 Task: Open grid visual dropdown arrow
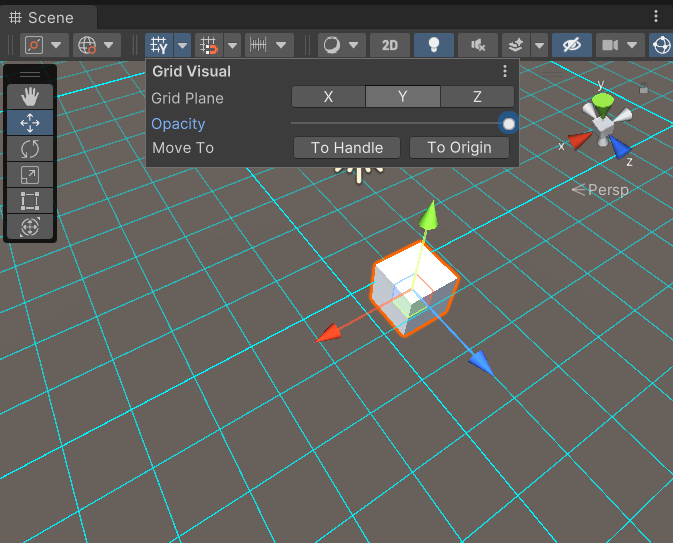pos(182,45)
